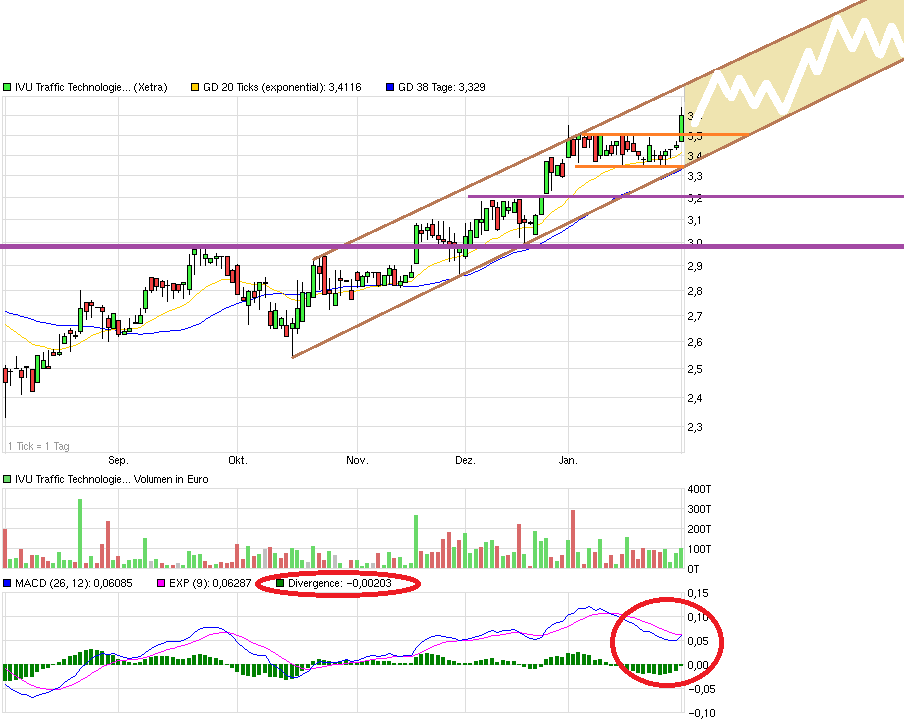Click the MACD value 0,06085 text
Screen dimensions: 904x721
(x=115, y=583)
